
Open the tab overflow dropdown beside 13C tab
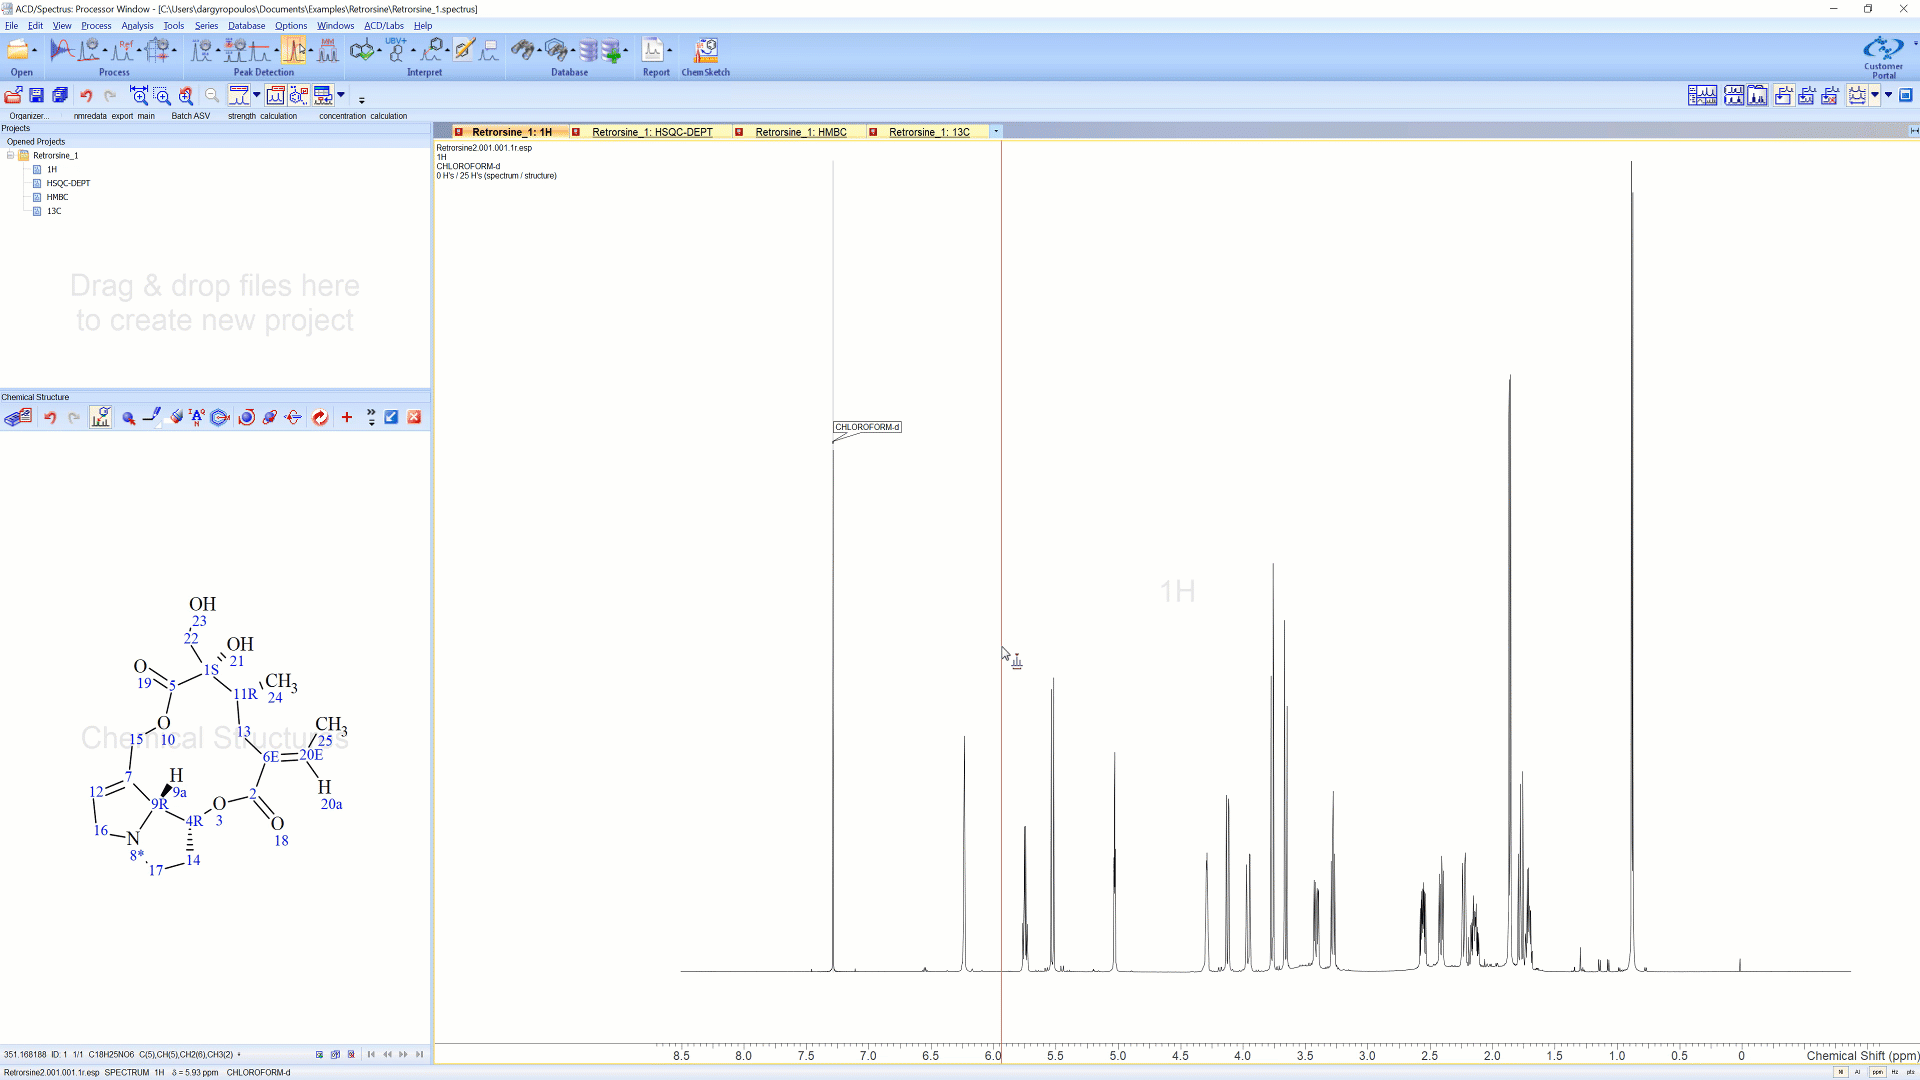click(x=996, y=131)
